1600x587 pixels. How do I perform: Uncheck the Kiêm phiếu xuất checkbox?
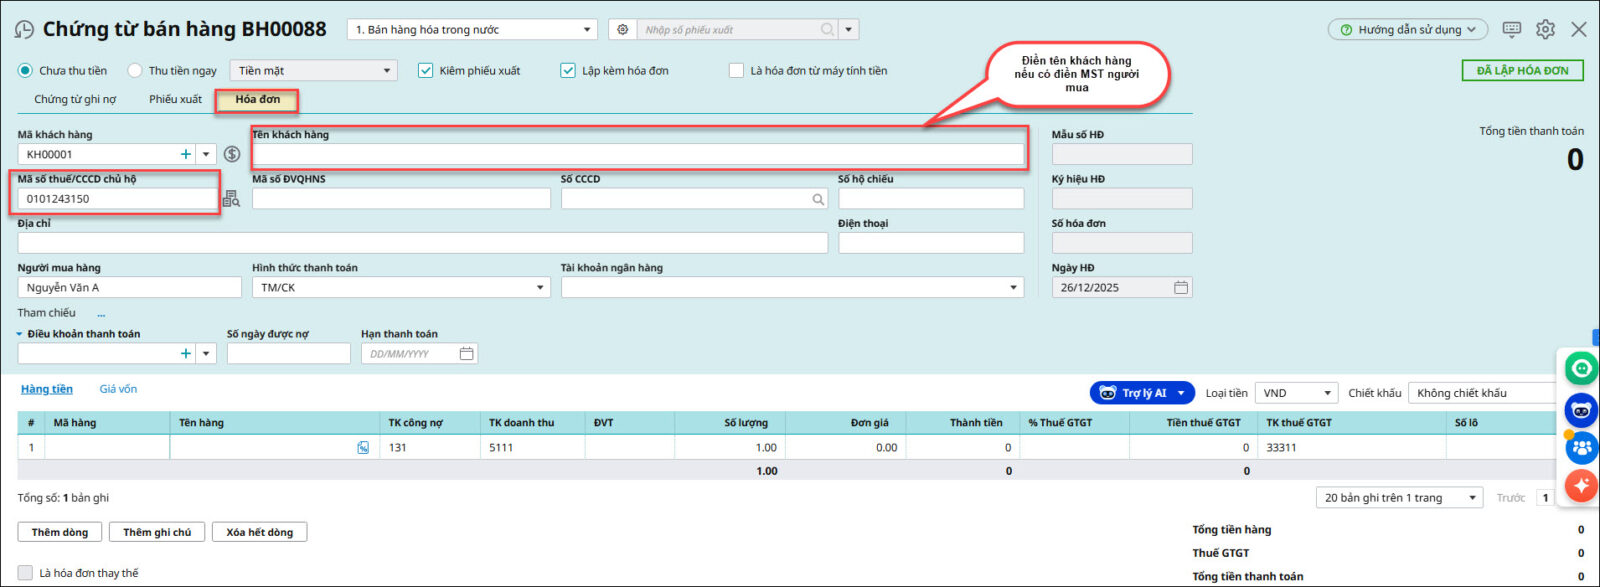point(426,71)
